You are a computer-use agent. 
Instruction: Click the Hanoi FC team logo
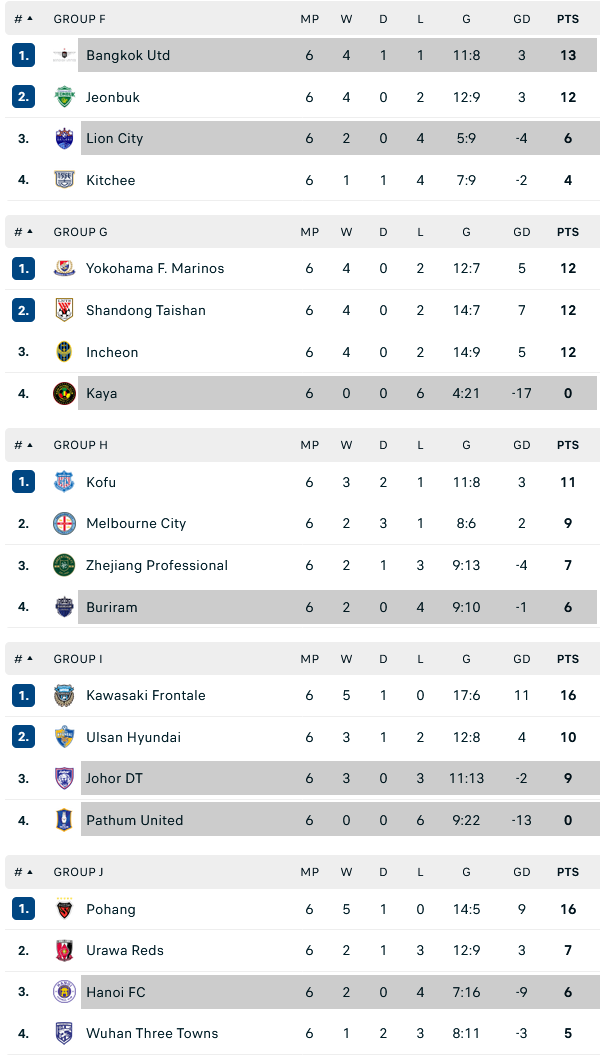[x=64, y=992]
